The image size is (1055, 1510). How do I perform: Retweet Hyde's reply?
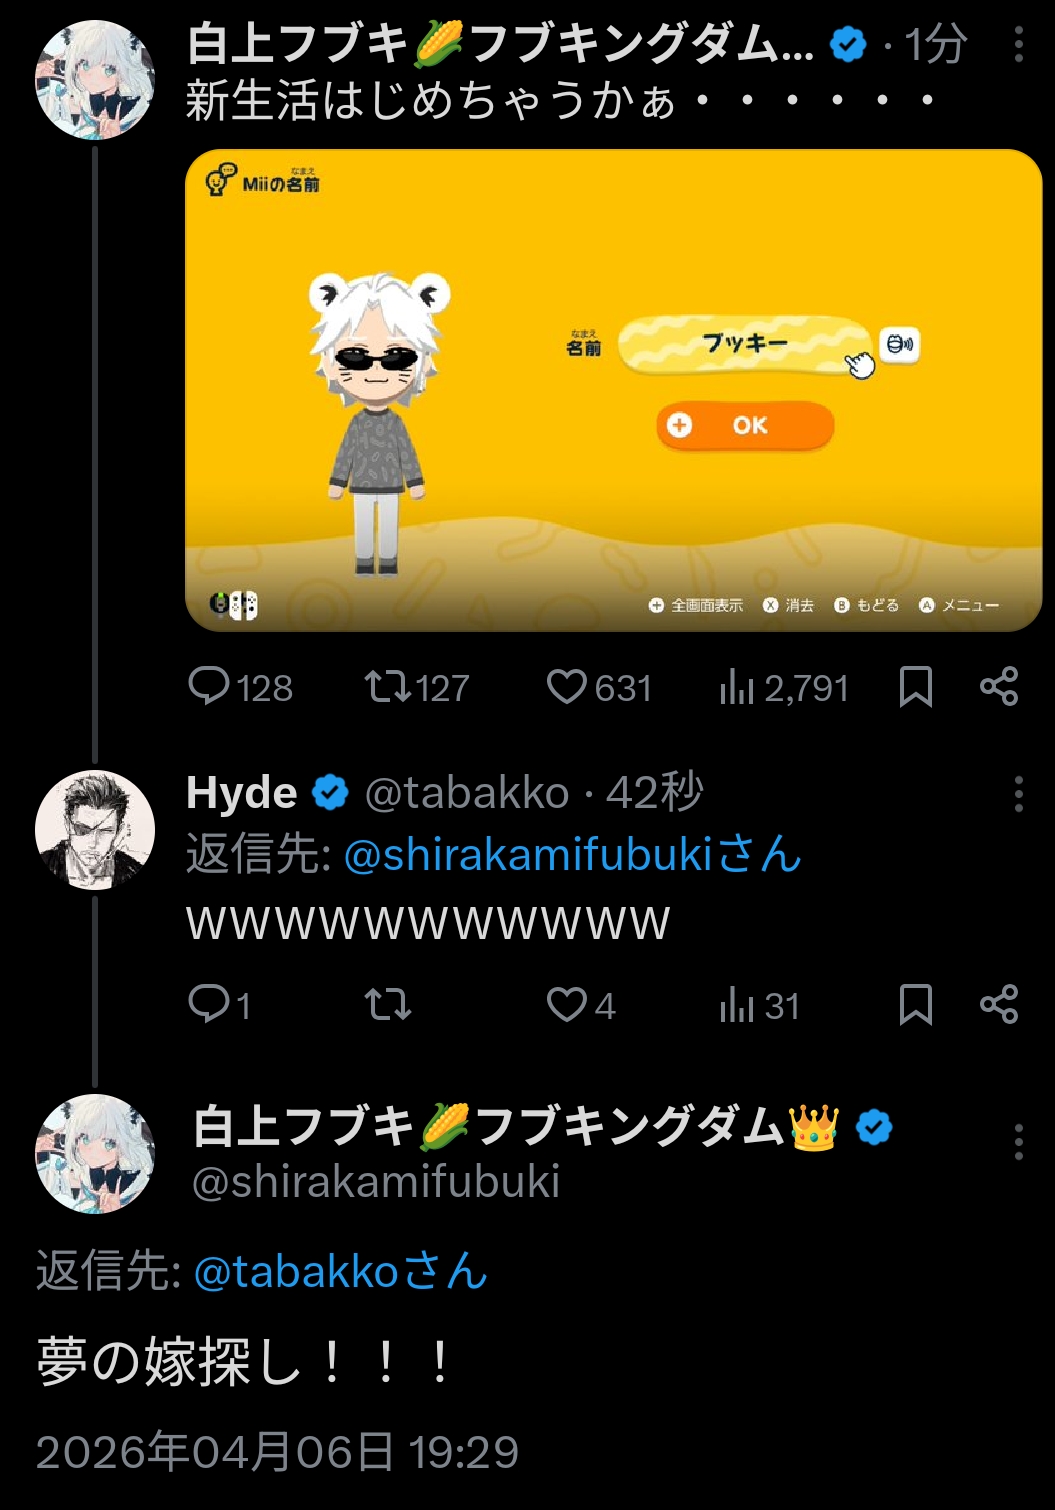pyautogui.click(x=387, y=1004)
